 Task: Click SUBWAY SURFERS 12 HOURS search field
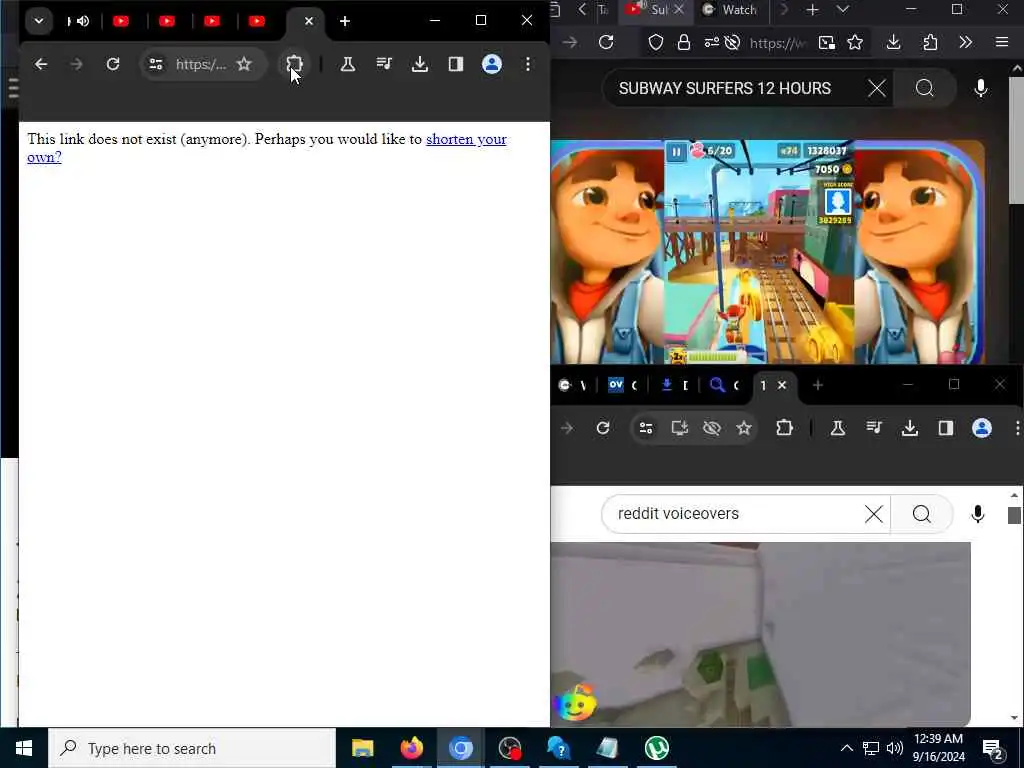tap(725, 88)
